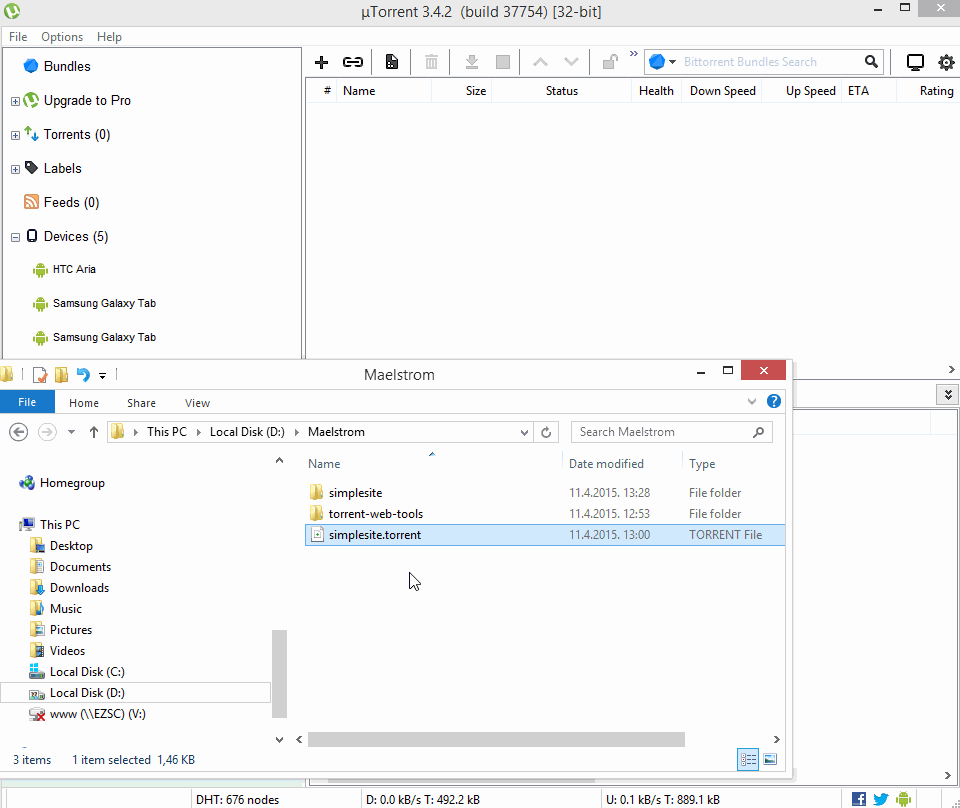Click the search magnifier in Bundles search
The width and height of the screenshot is (960, 808).
tap(872, 62)
